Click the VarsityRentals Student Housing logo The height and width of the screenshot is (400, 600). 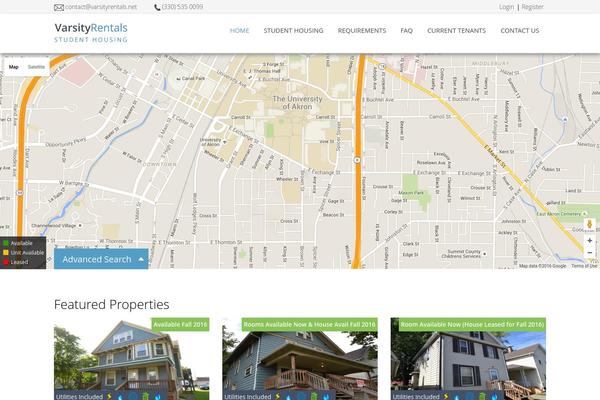pos(91,33)
